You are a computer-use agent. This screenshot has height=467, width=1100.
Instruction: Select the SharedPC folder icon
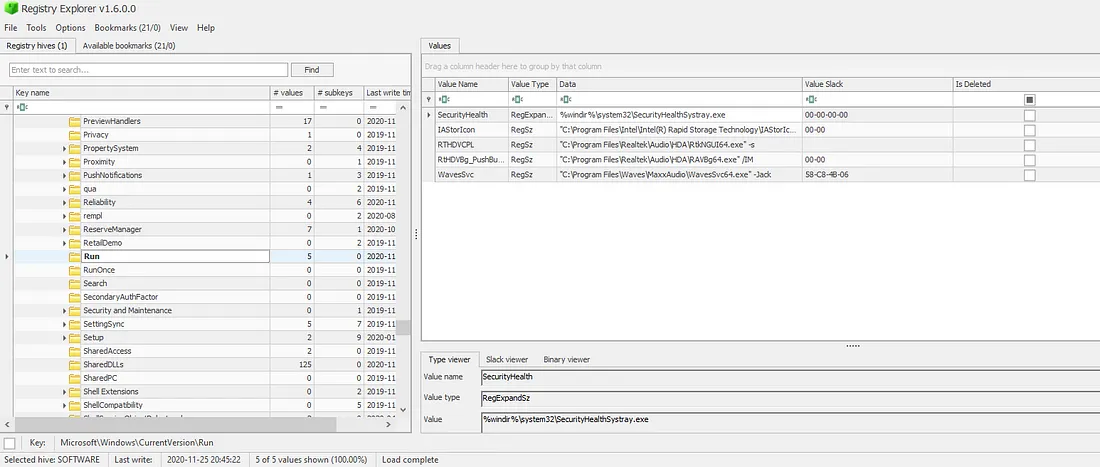(75, 378)
